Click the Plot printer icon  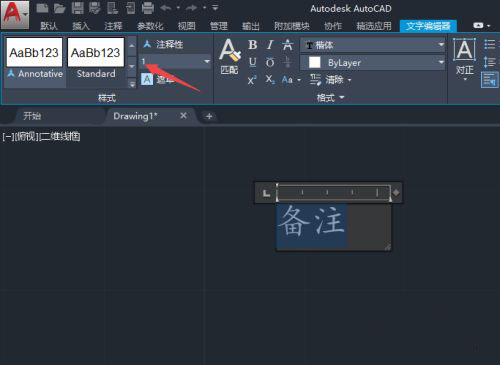pyautogui.click(x=148, y=8)
